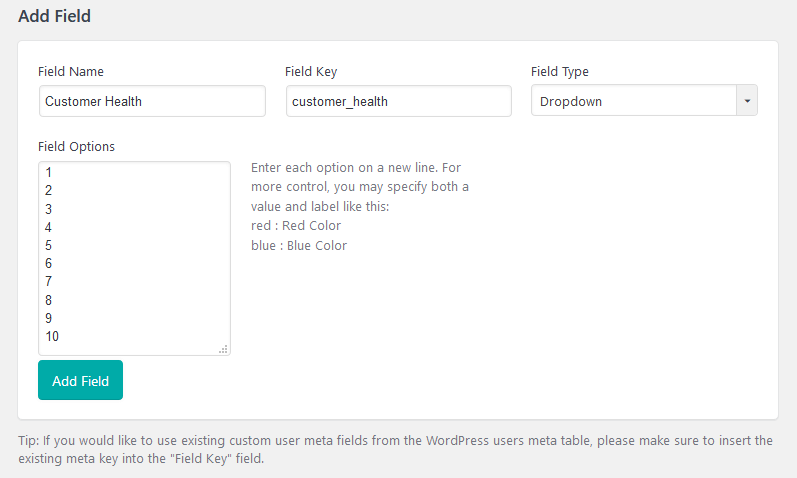Screen dimensions: 797x478
Task: Click the Field Options label
Action: pyautogui.click(x=76, y=146)
